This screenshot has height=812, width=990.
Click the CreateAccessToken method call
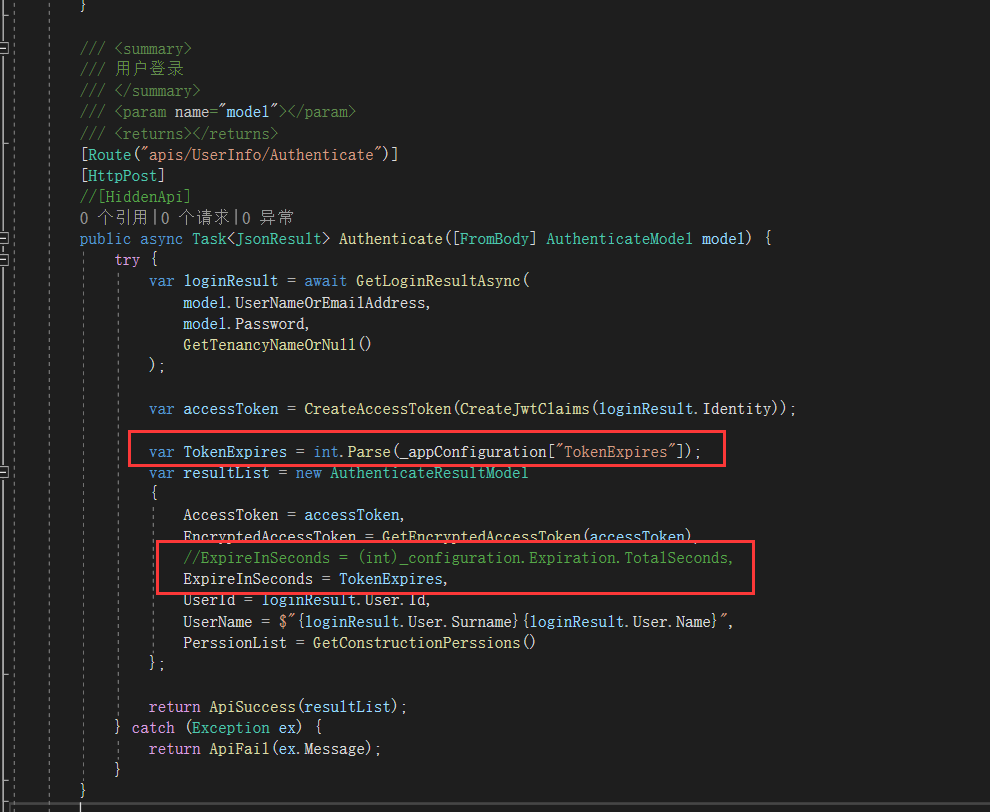pos(378,409)
